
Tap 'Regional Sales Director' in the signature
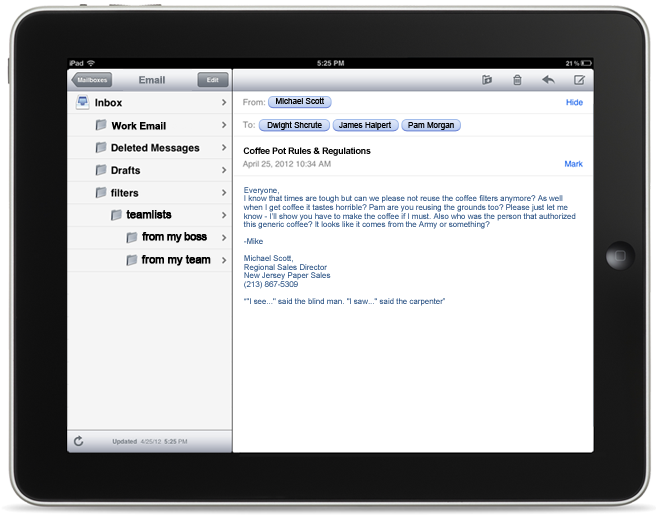(285, 267)
